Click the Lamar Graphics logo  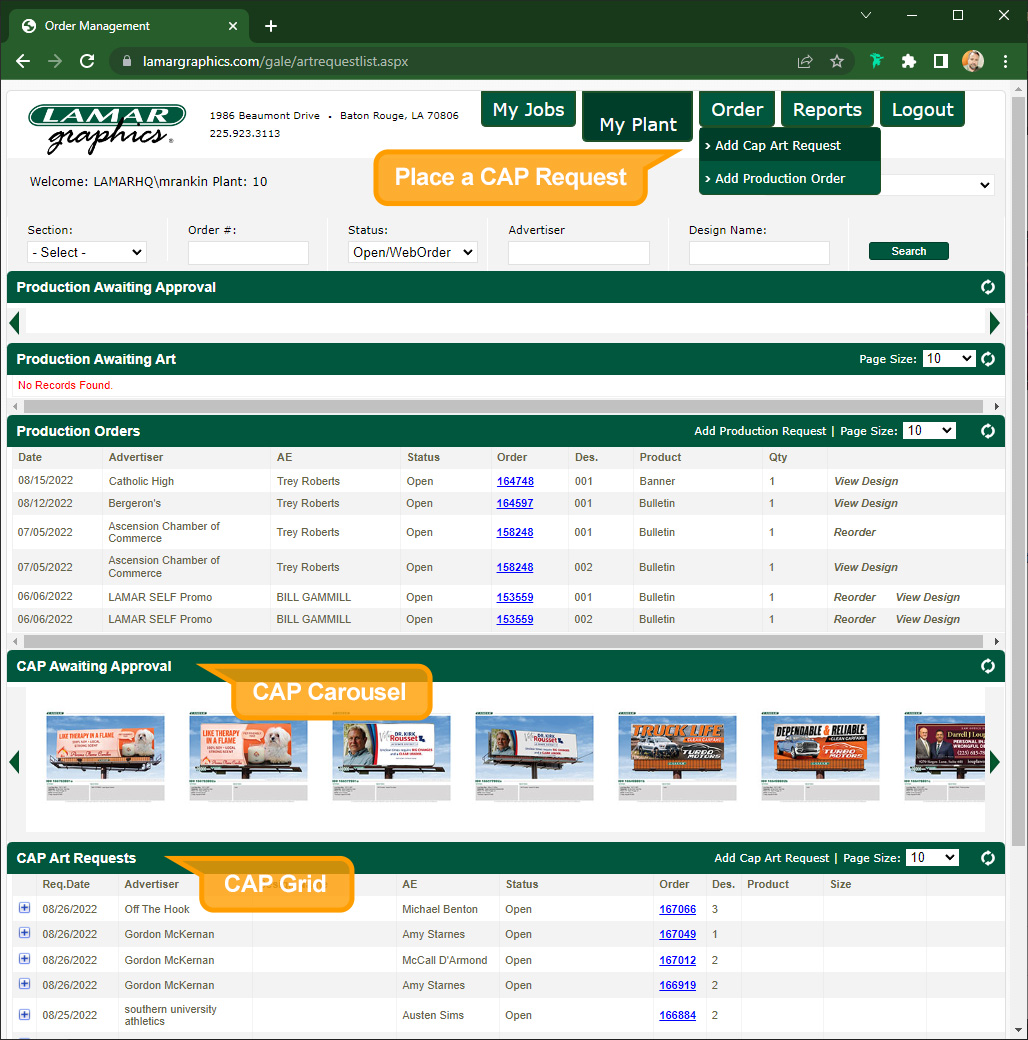pos(107,129)
